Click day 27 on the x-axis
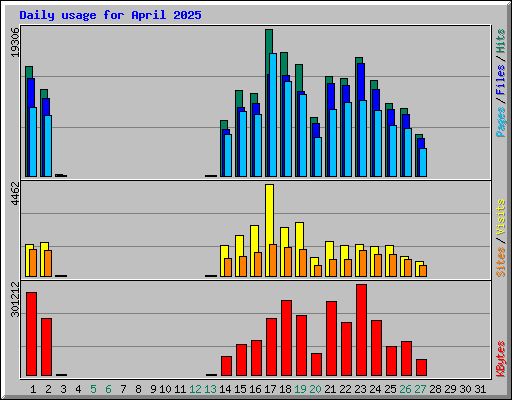512x400 pixels. [x=420, y=389]
